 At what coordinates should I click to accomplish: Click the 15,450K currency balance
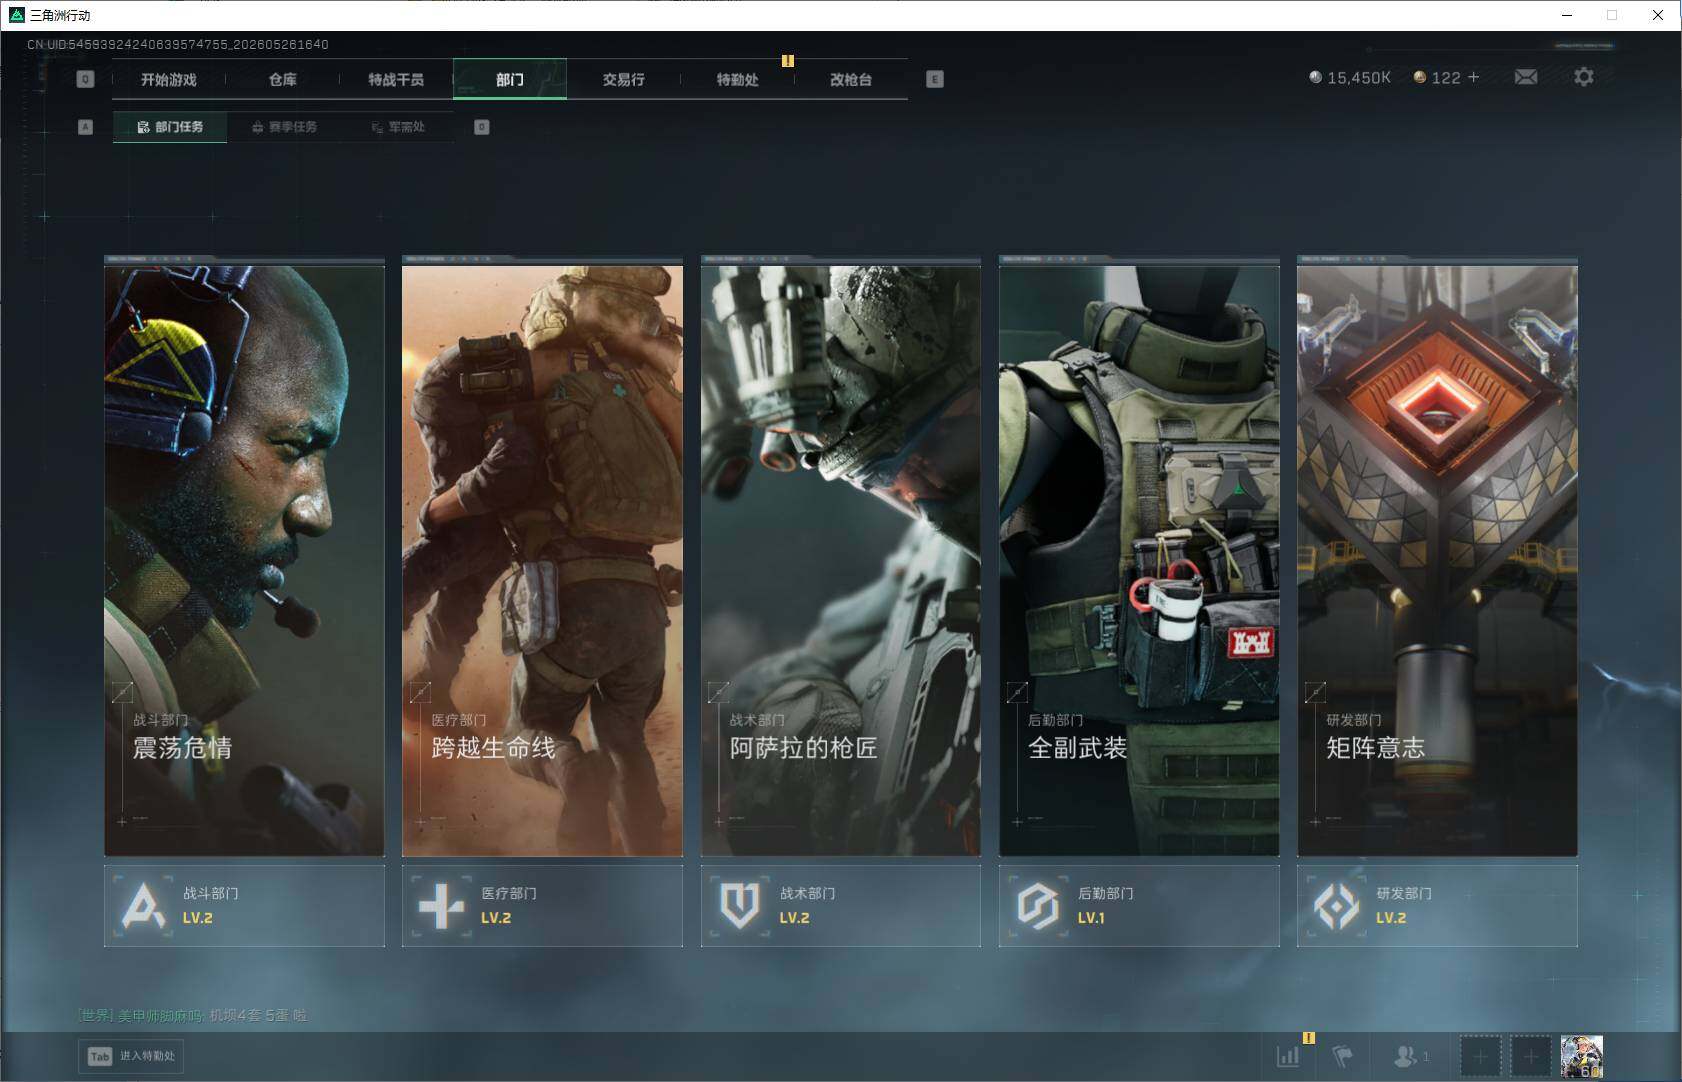click(x=1359, y=78)
